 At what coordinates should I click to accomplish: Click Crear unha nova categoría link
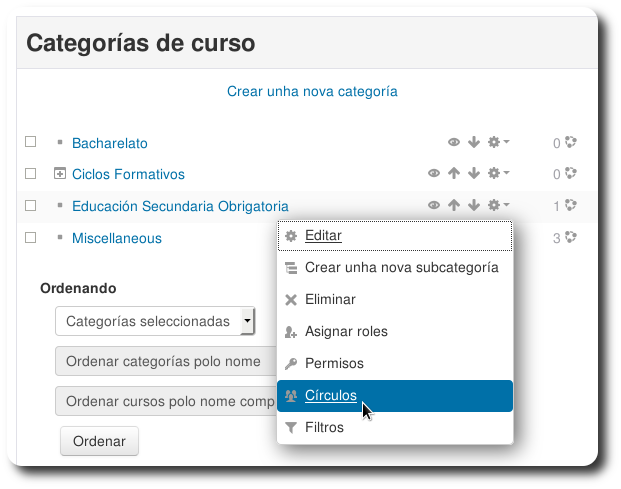coord(312,91)
